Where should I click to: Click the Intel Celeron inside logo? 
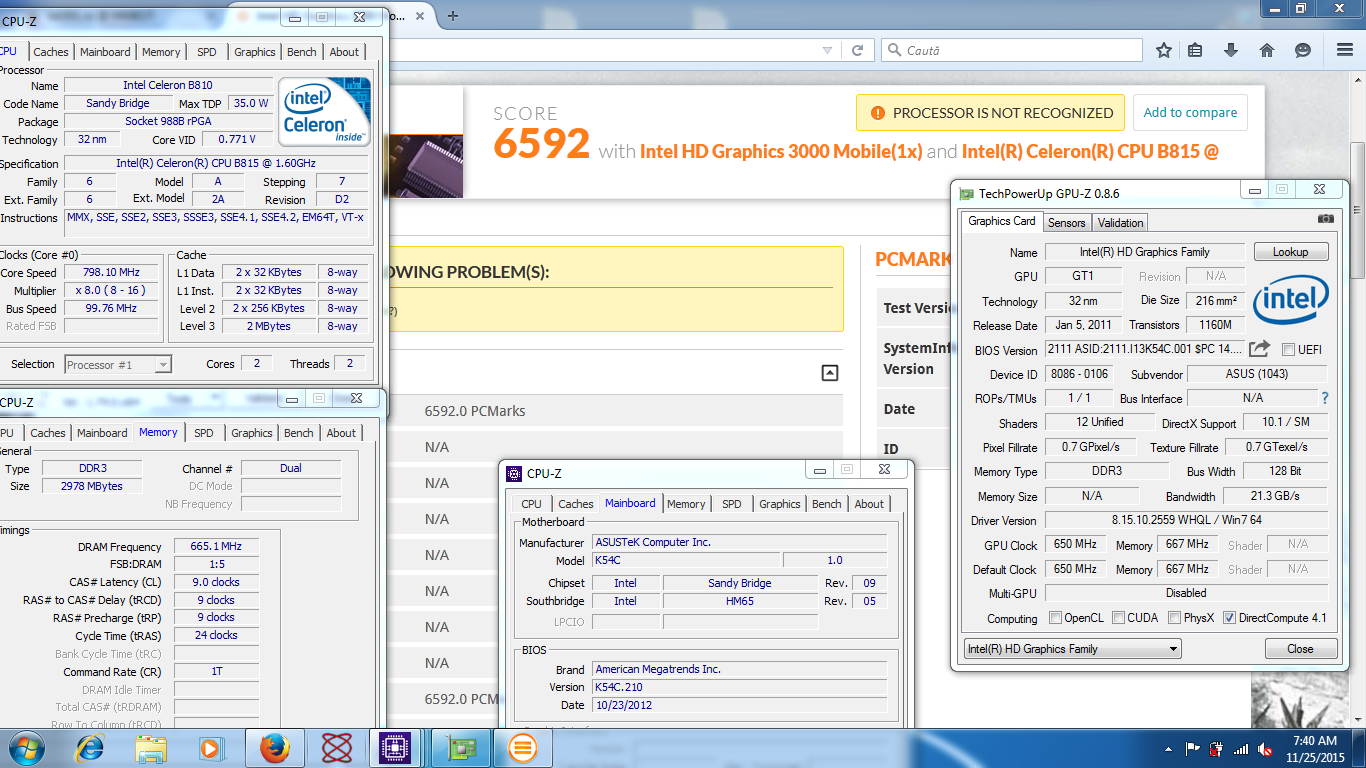pyautogui.click(x=324, y=112)
